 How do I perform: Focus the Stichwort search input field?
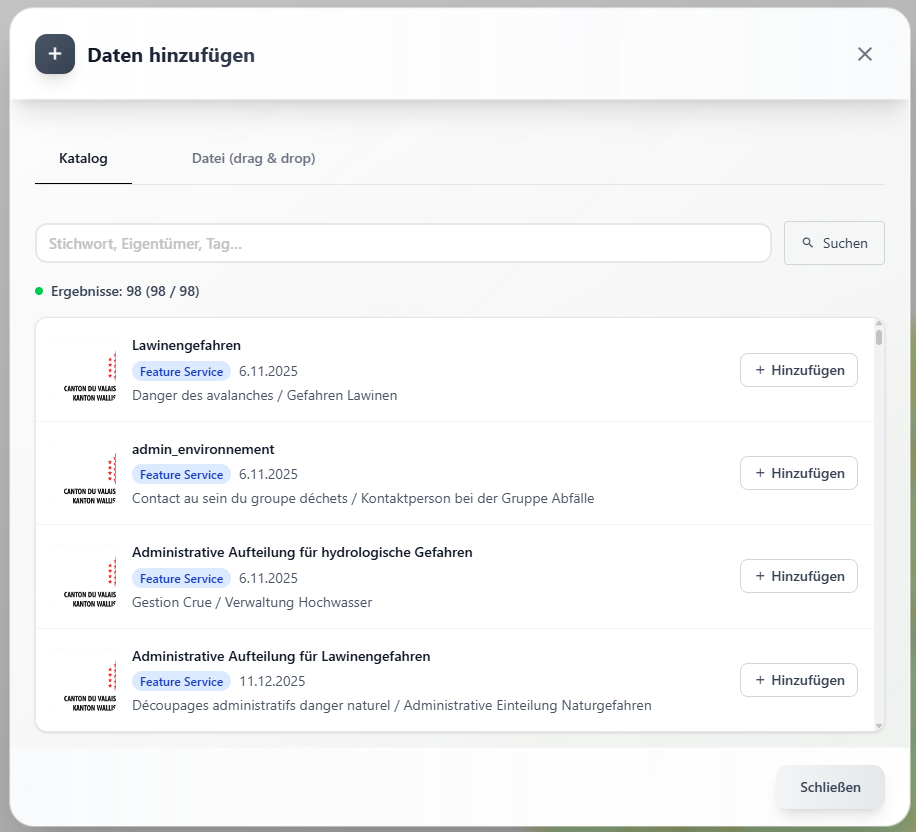402,243
